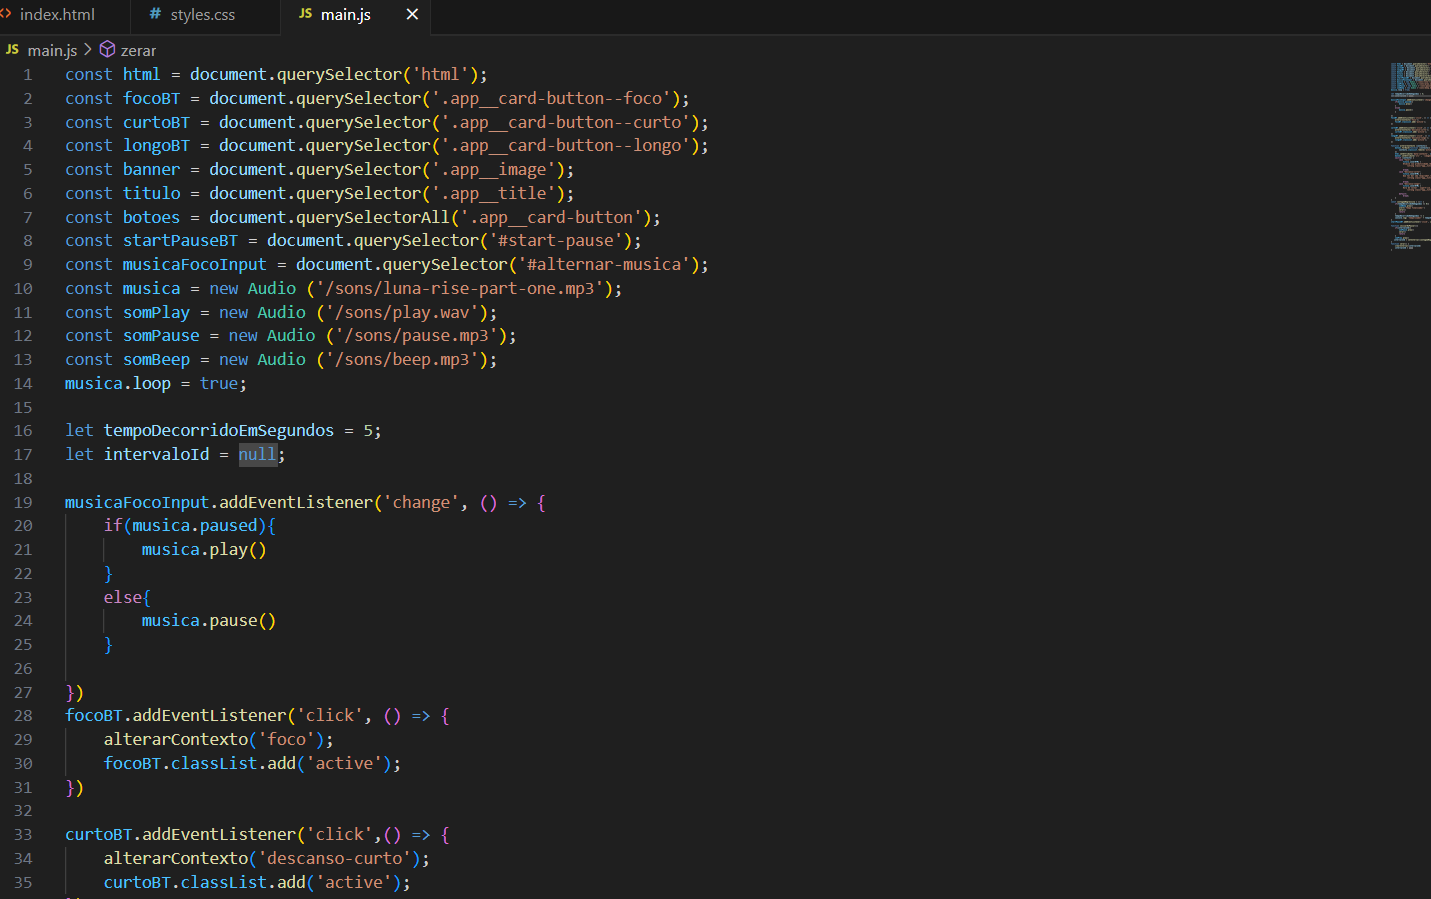Click somBeep constant on line 13
Viewport: 1431px width, 899px height.
(x=156, y=359)
